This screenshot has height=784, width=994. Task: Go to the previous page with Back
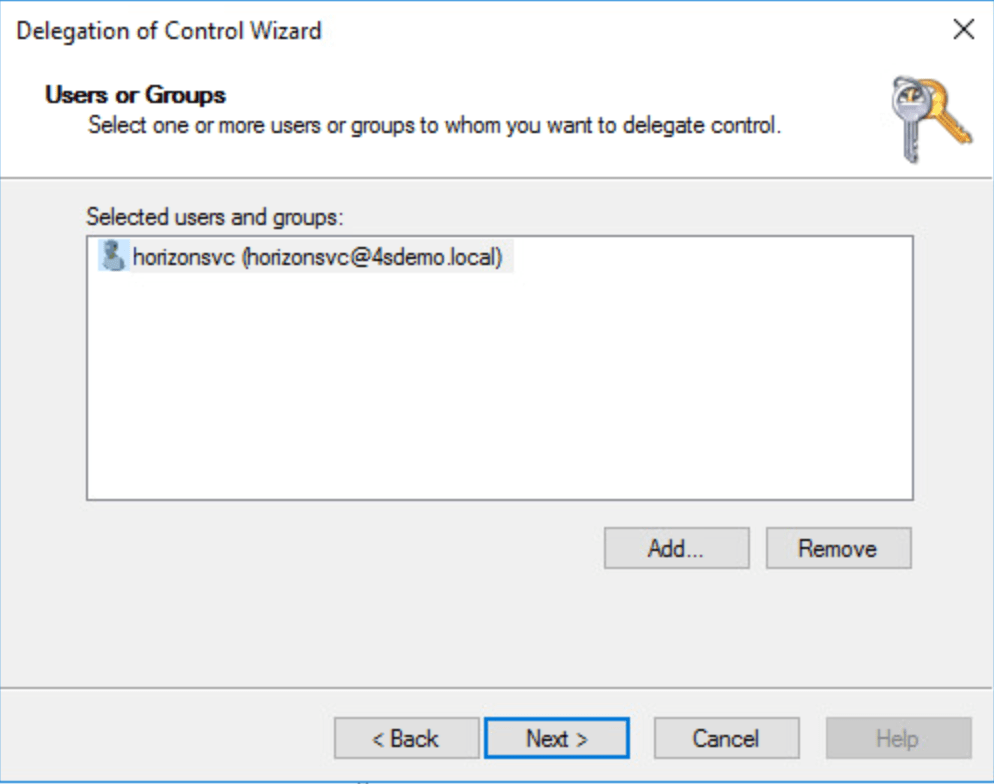point(405,739)
